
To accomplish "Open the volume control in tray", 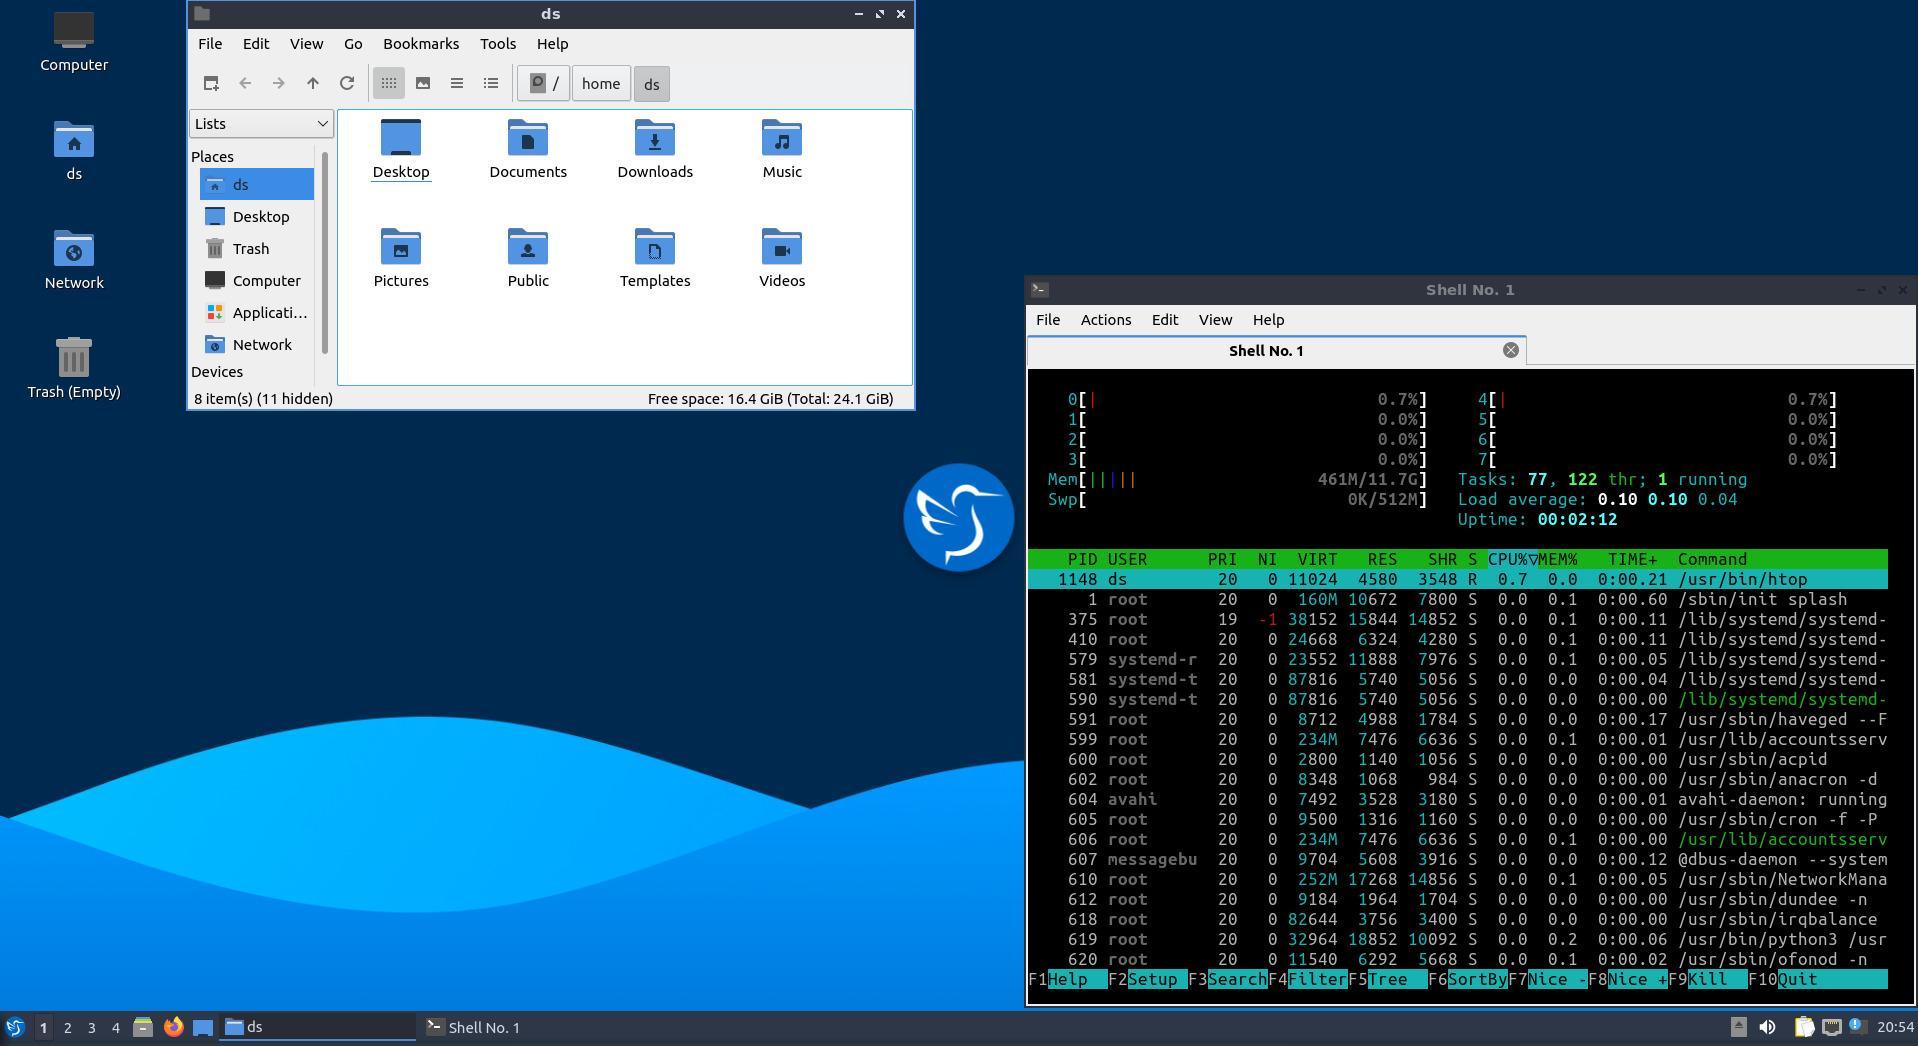I will (1767, 1027).
